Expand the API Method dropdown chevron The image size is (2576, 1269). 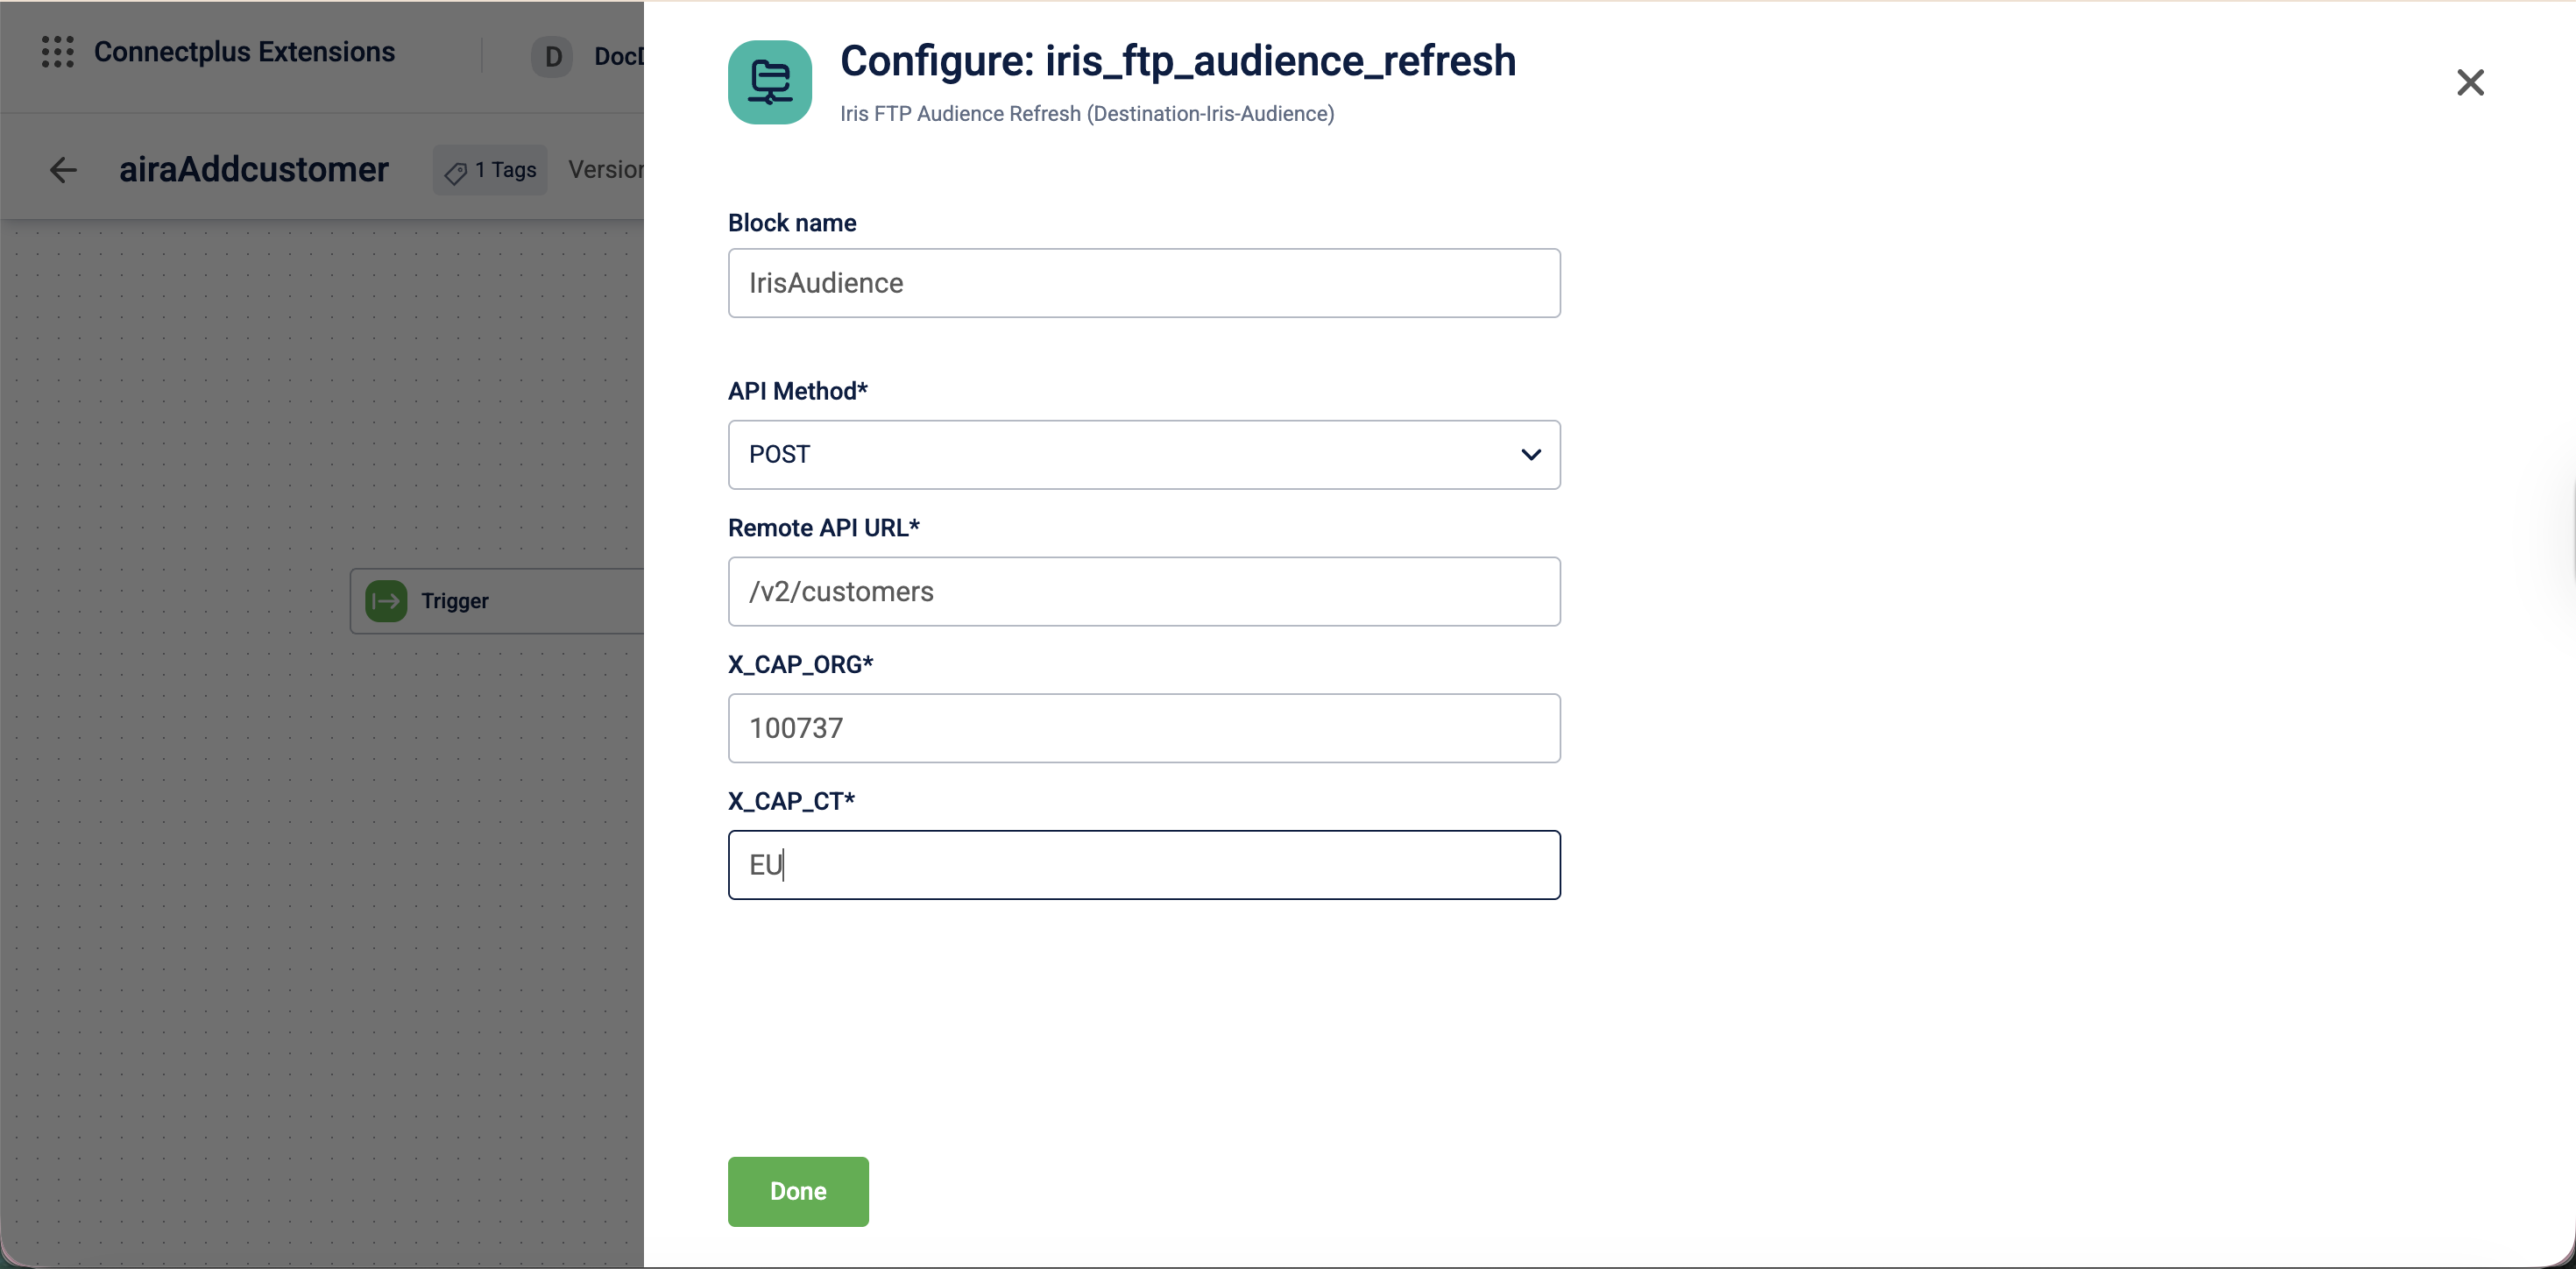(1530, 455)
